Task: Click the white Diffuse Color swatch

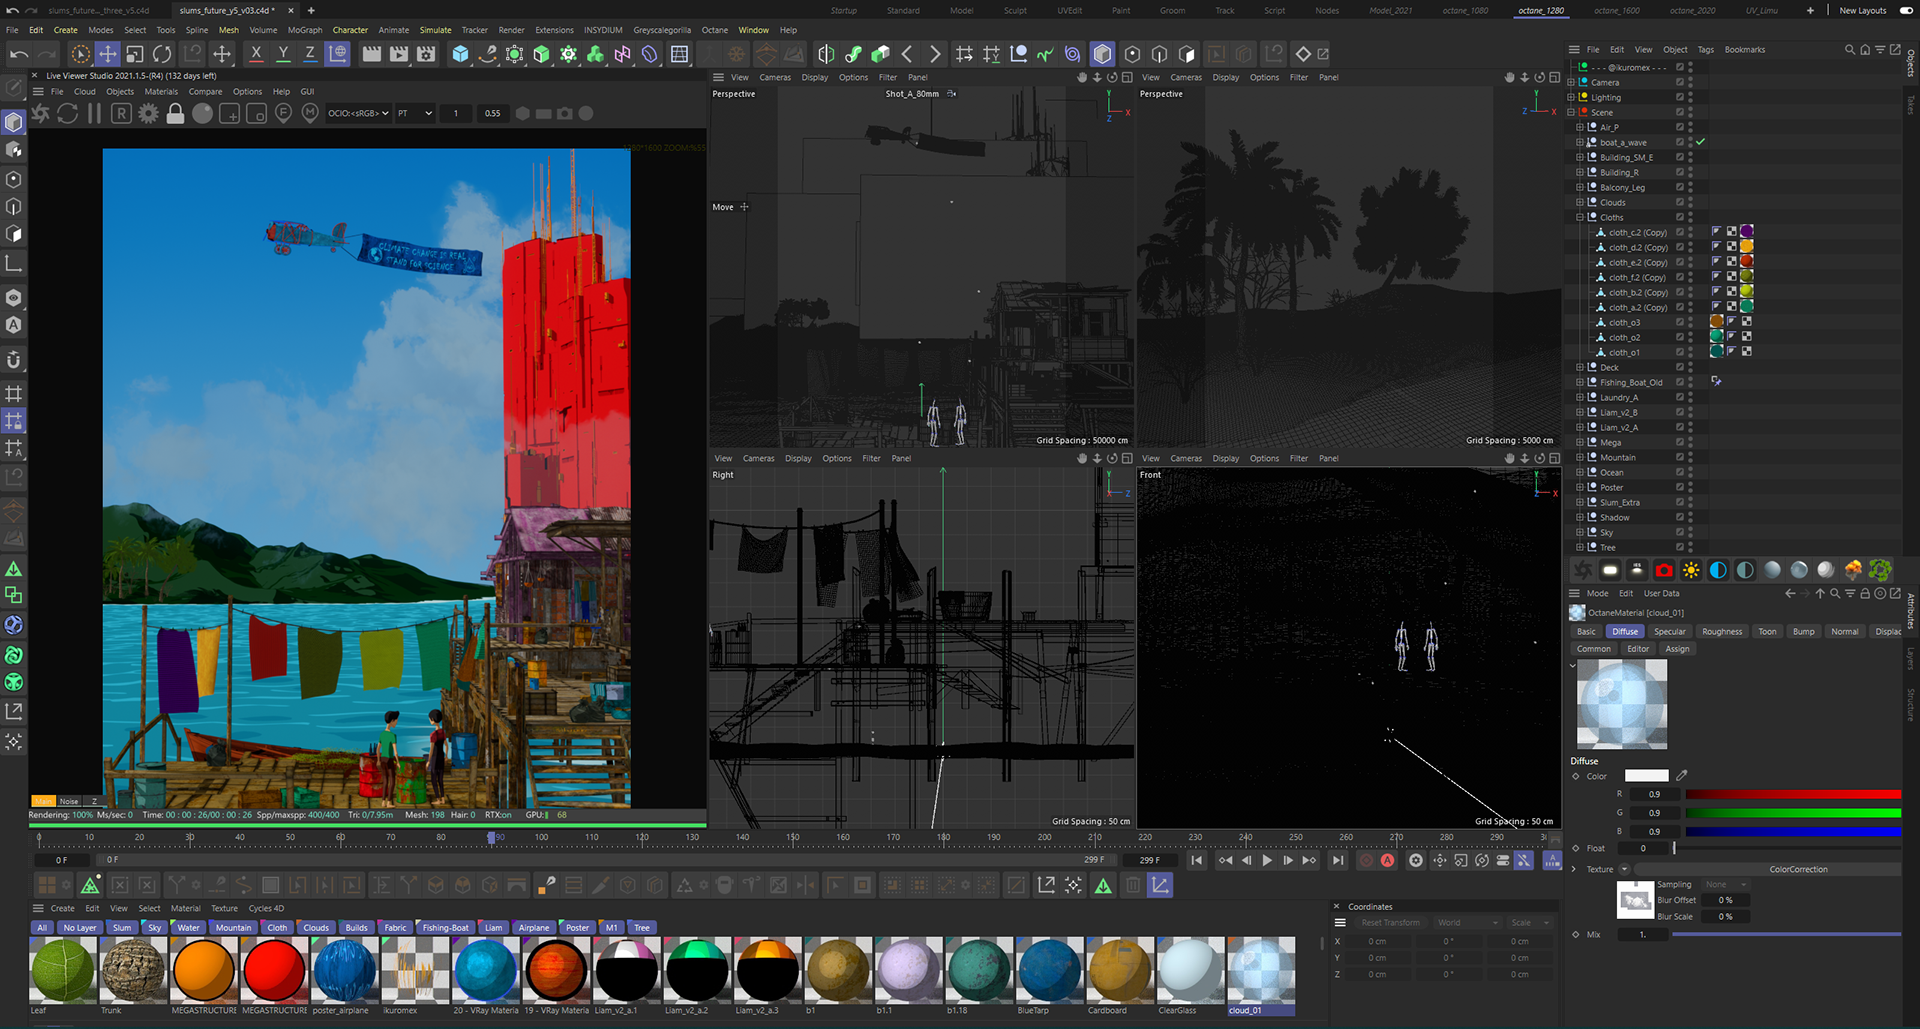Action: point(1646,775)
